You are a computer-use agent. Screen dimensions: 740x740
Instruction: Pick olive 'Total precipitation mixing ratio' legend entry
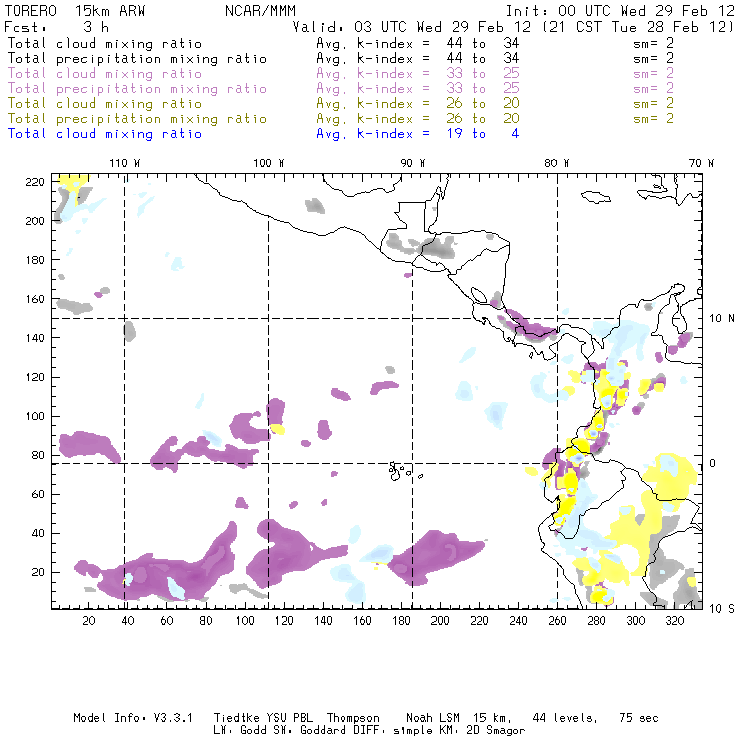(x=137, y=119)
